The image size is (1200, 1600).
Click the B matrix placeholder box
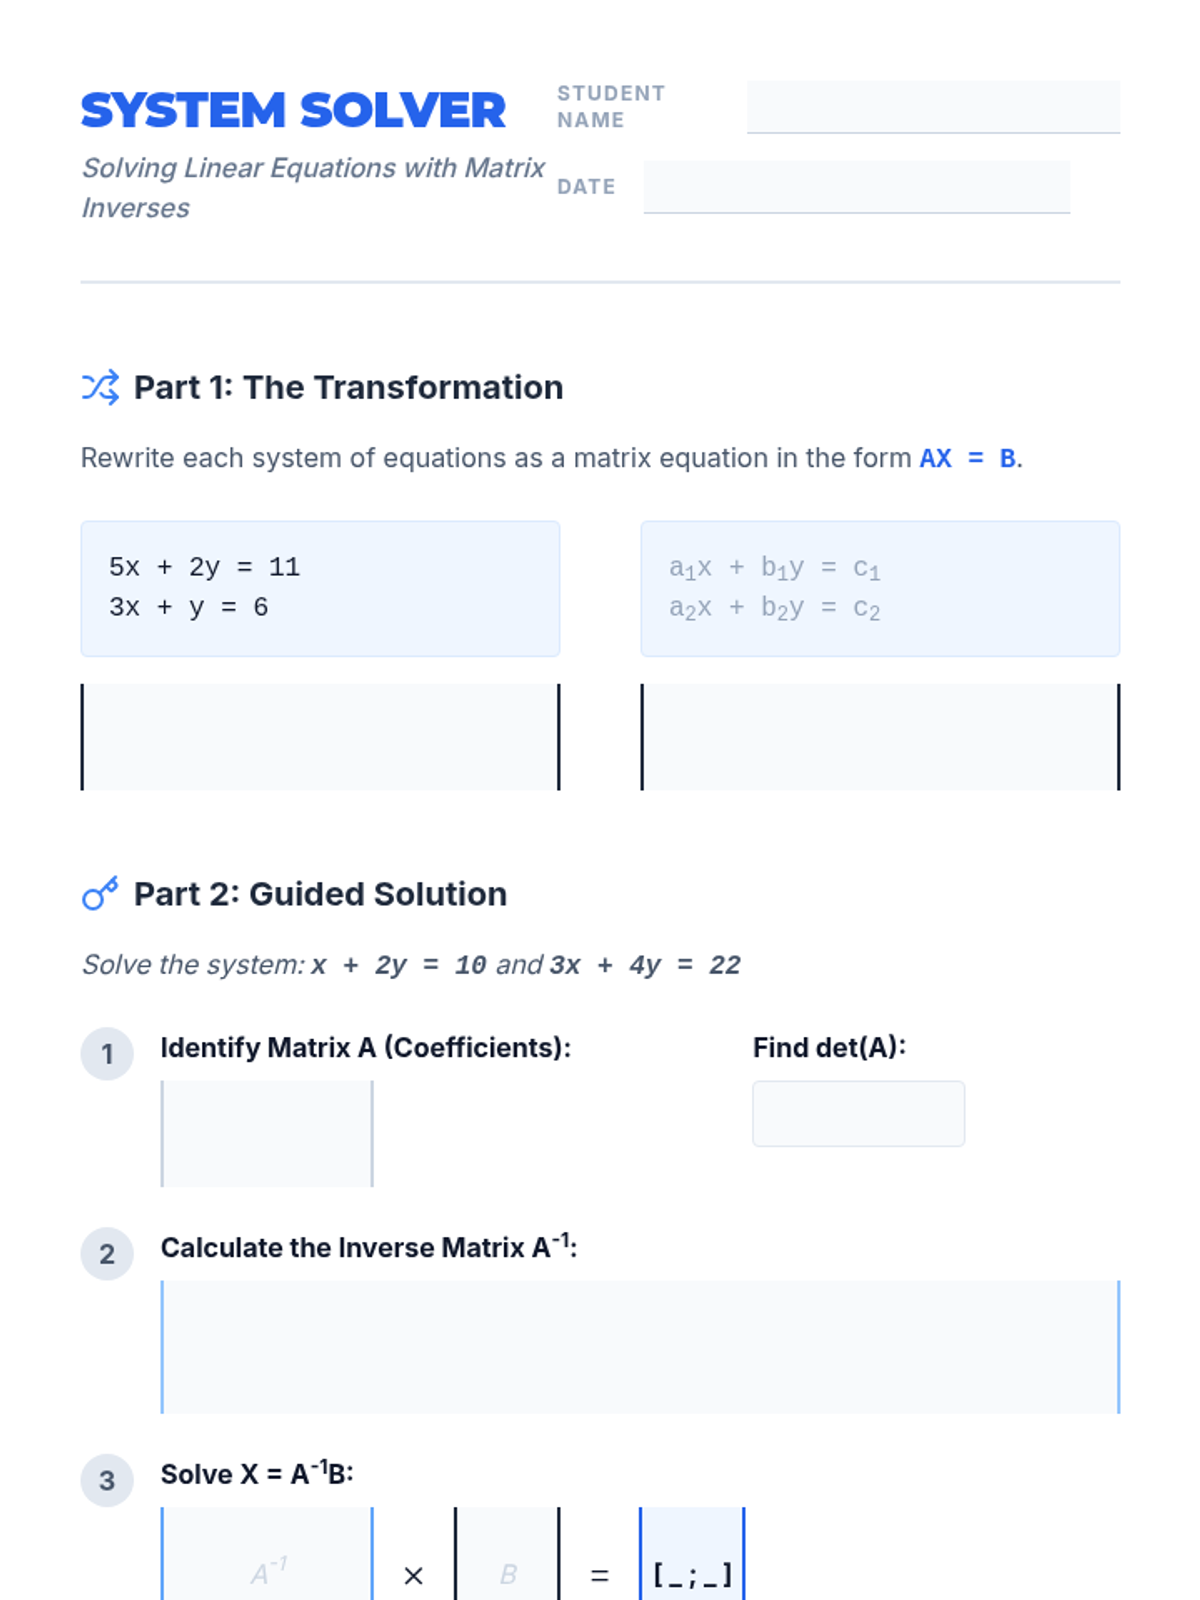[x=507, y=1560]
